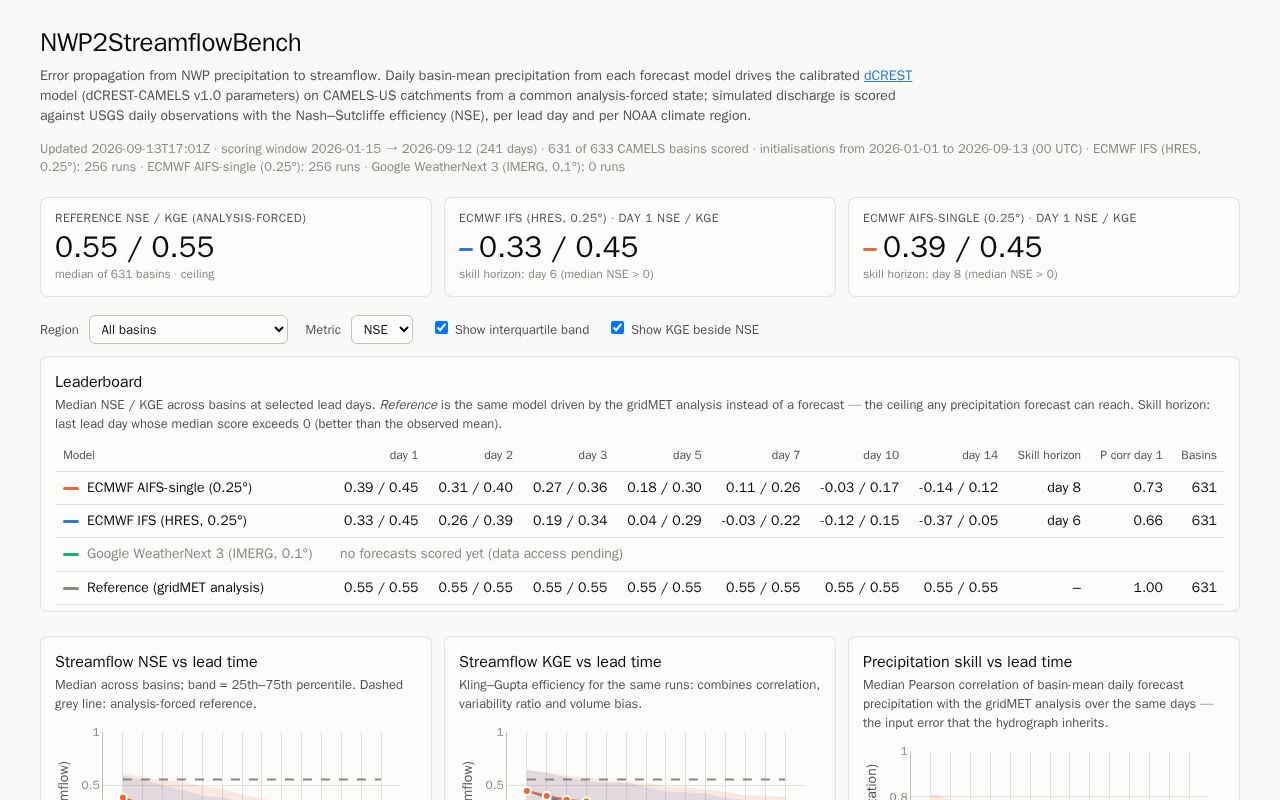Click the Streamflow KGE vs lead time heading

[560, 662]
